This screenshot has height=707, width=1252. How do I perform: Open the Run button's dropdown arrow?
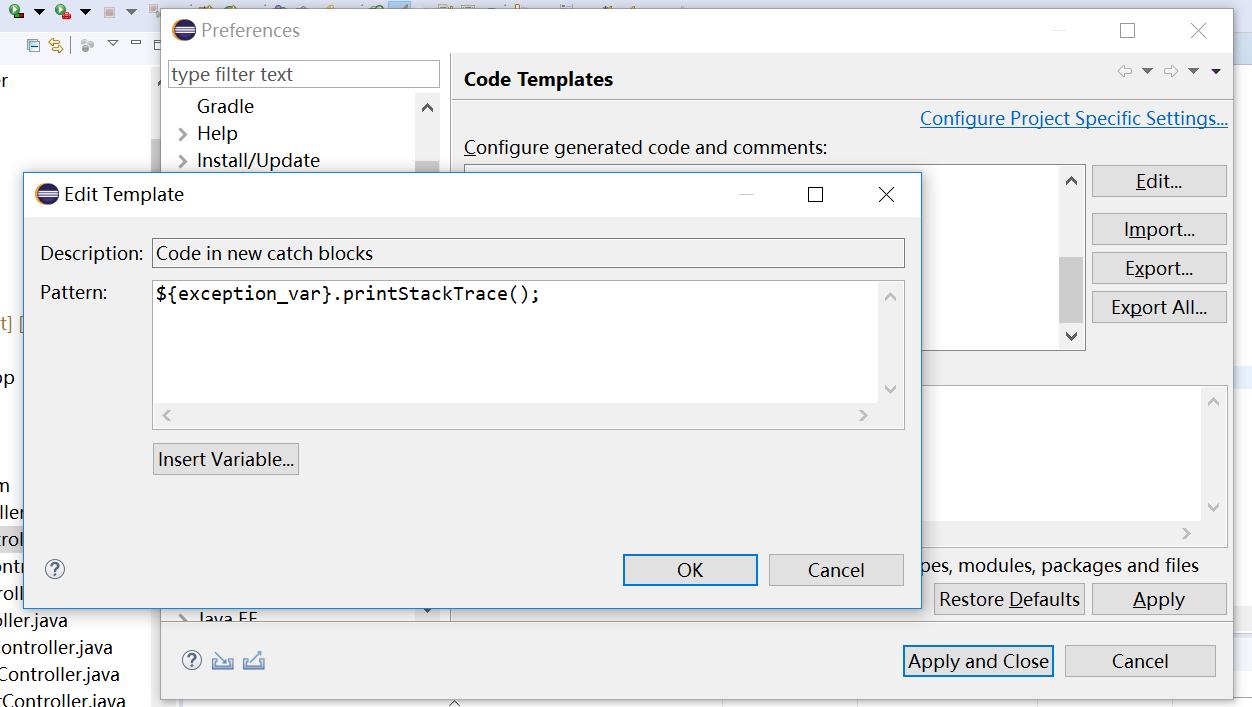38,11
